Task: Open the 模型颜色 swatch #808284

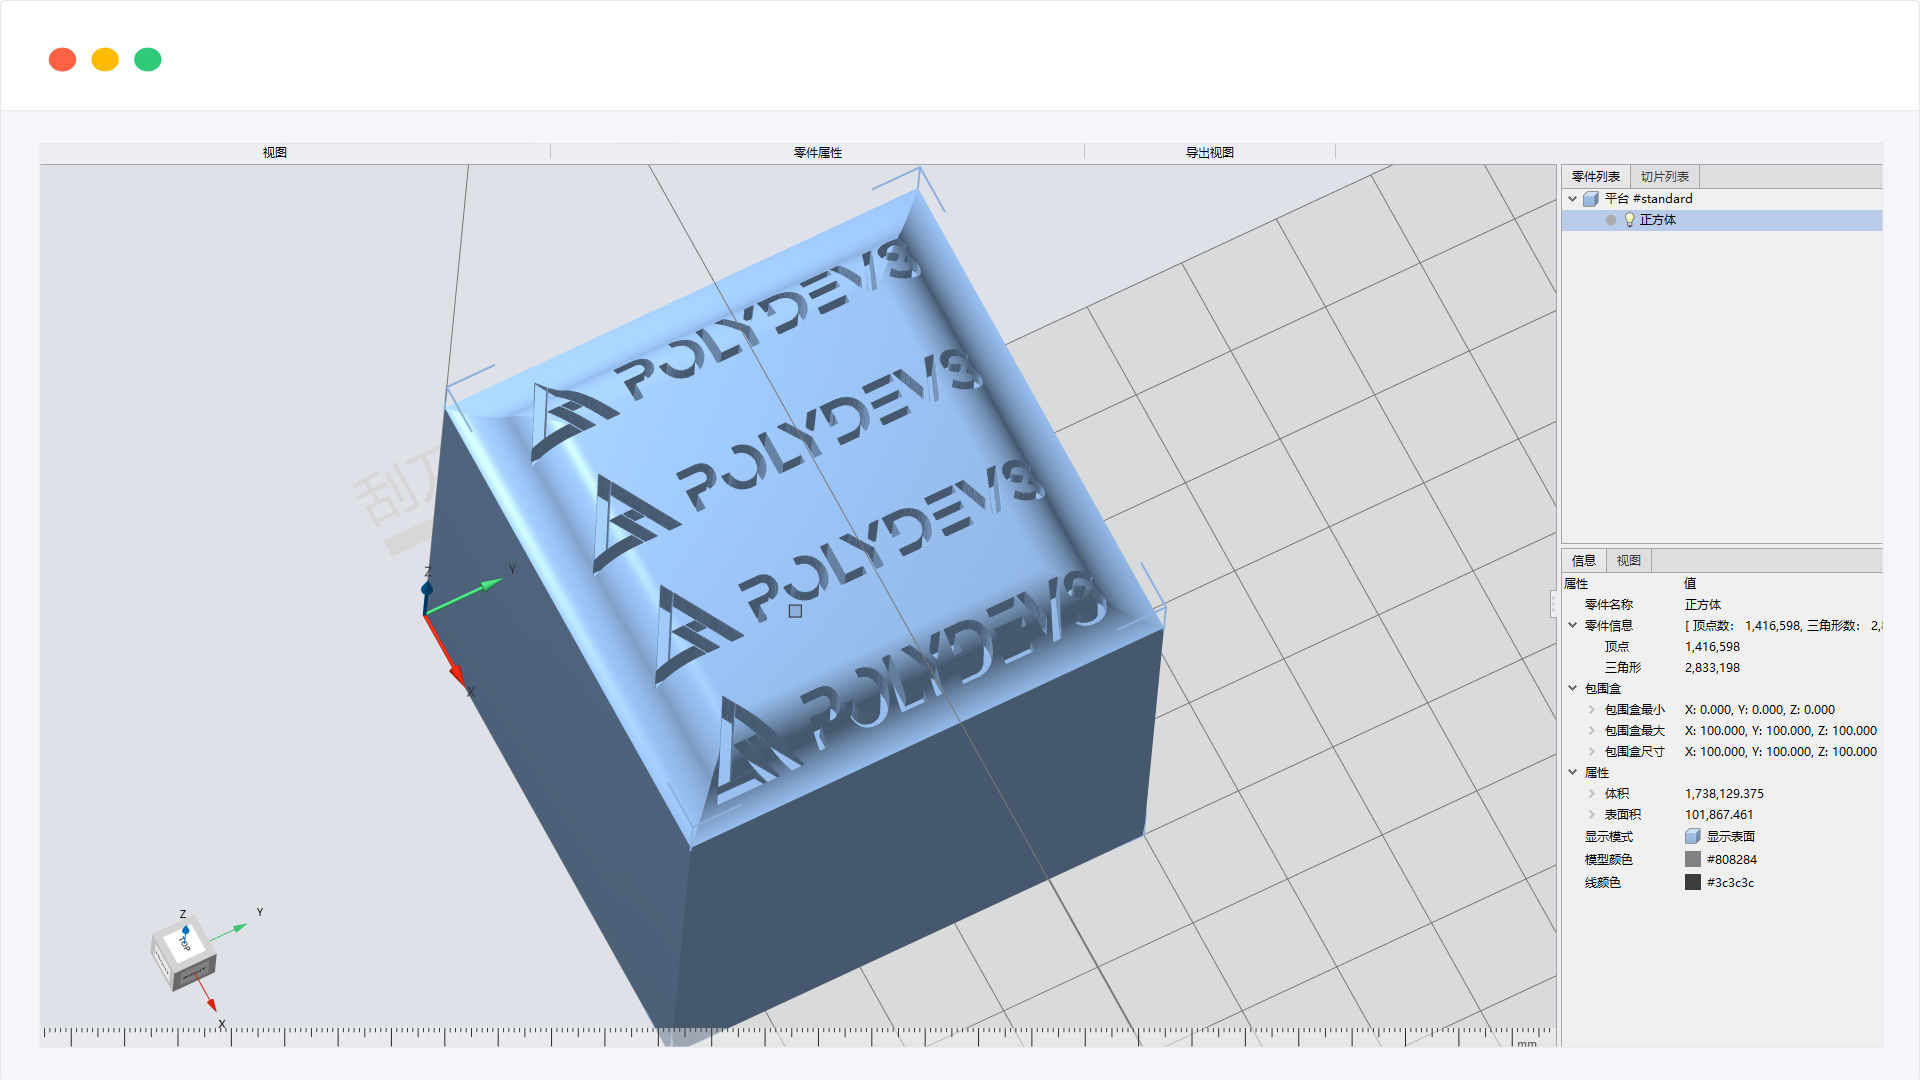Action: (x=1693, y=860)
